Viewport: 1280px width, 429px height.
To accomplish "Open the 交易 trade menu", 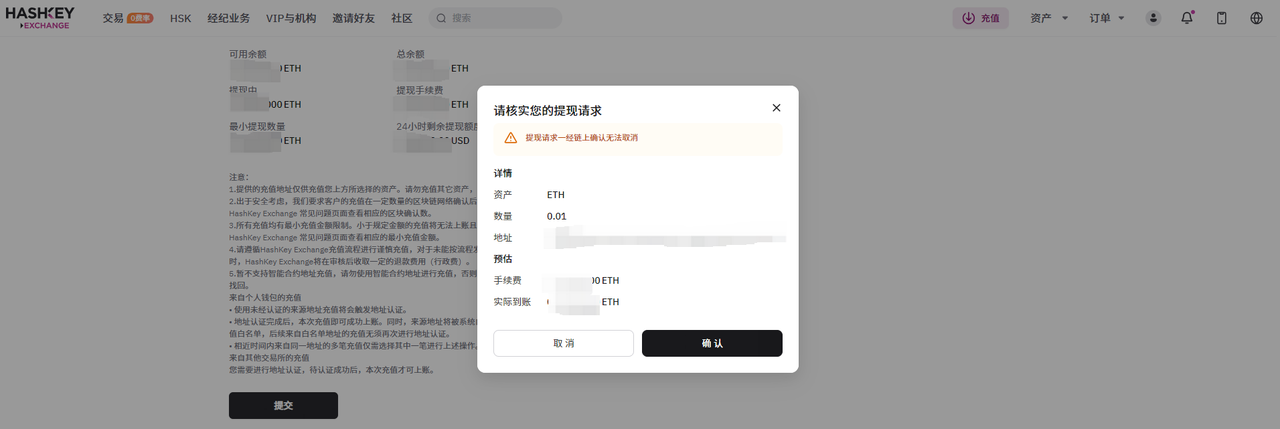I will click(x=113, y=18).
